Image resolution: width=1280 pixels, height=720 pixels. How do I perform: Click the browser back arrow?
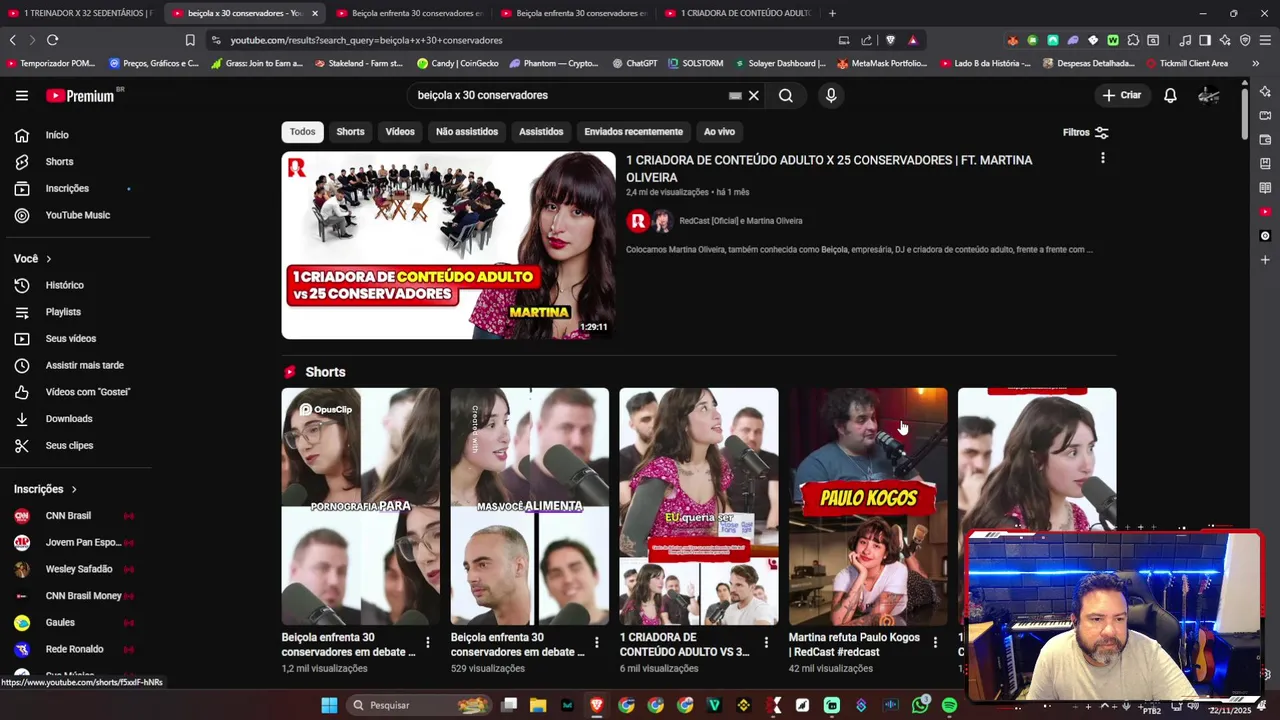pyautogui.click(x=12, y=40)
